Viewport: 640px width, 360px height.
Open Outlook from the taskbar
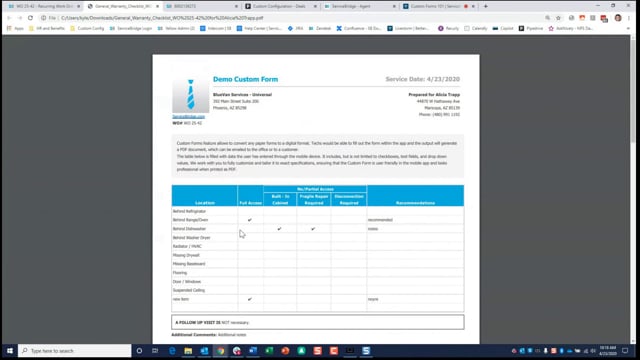[x=204, y=351]
